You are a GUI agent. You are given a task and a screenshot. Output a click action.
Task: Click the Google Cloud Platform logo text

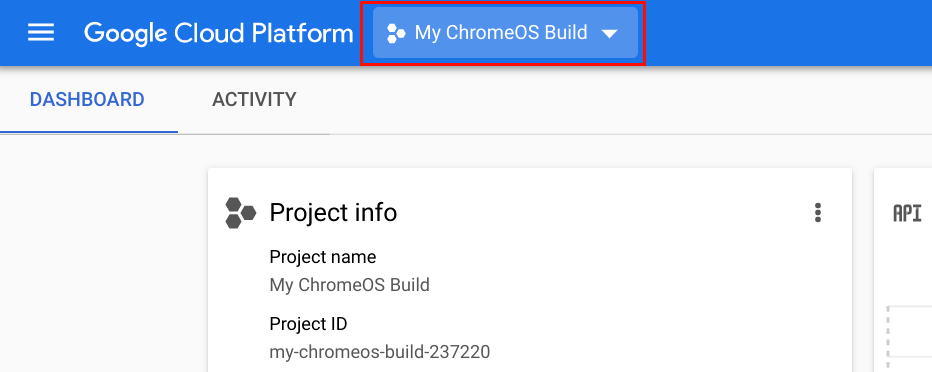click(219, 33)
